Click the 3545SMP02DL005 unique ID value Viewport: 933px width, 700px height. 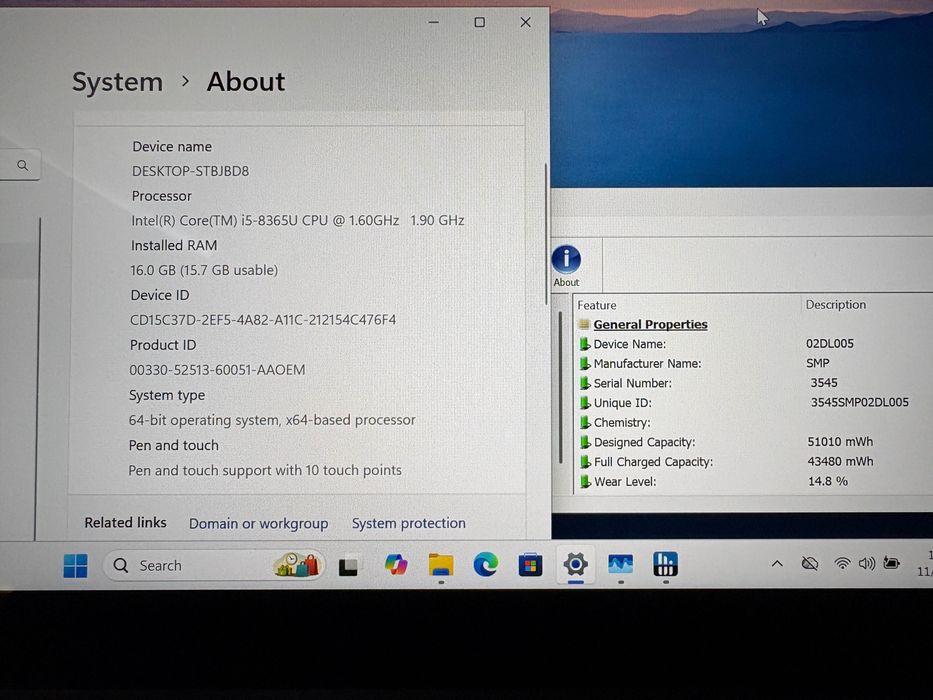[x=859, y=402]
